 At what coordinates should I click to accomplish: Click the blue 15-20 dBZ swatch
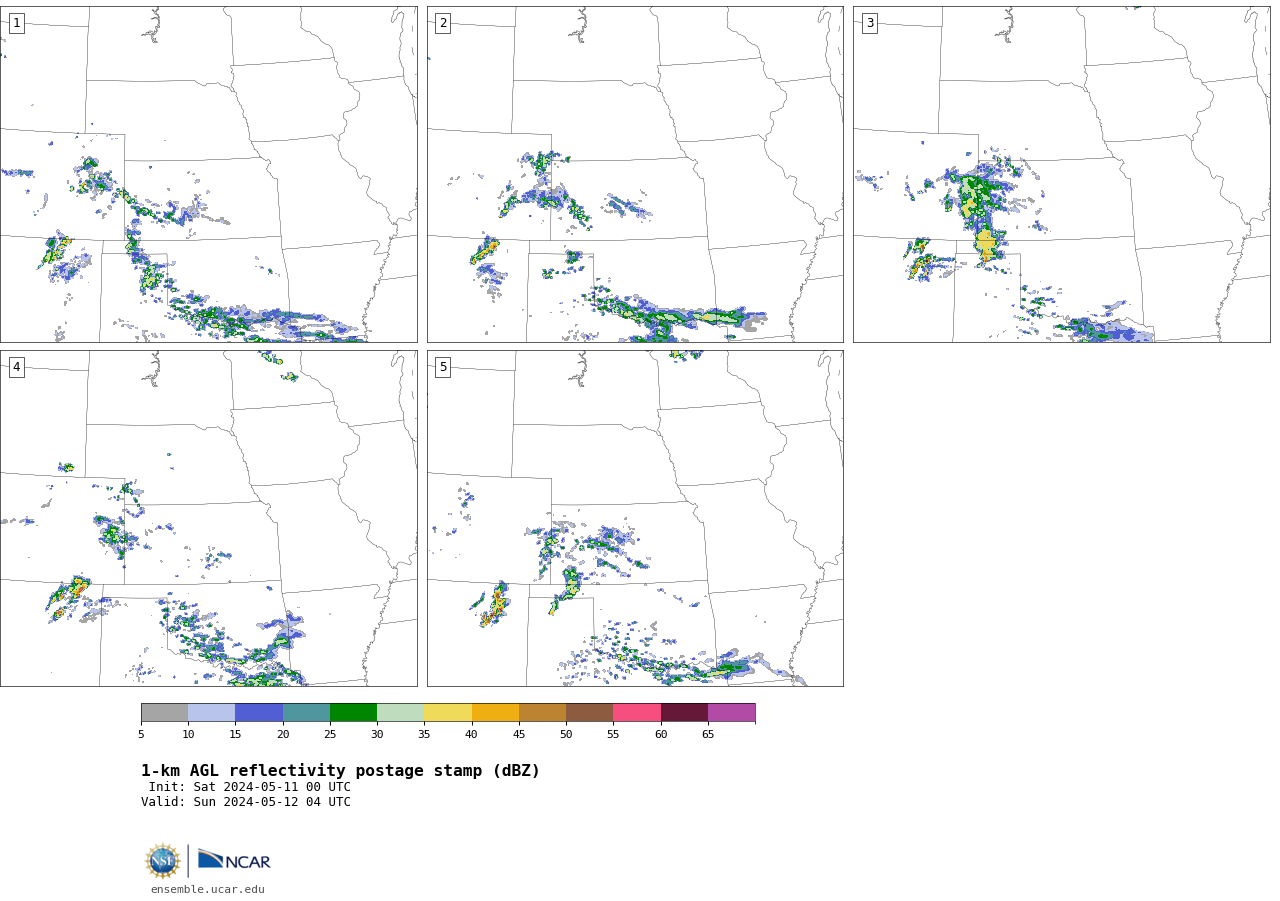pos(259,713)
